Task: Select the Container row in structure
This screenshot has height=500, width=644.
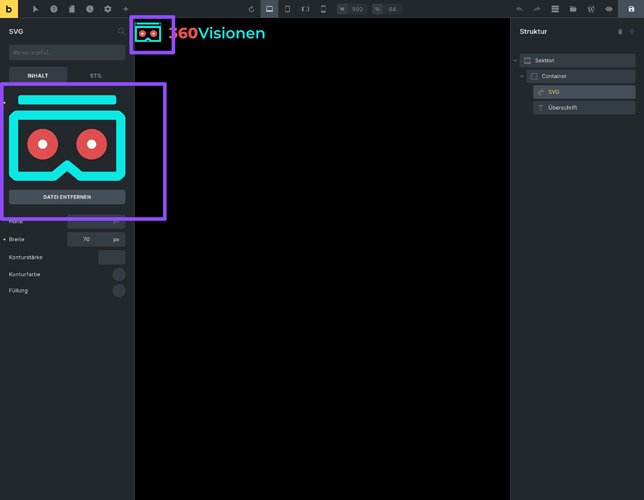Action: [x=581, y=76]
